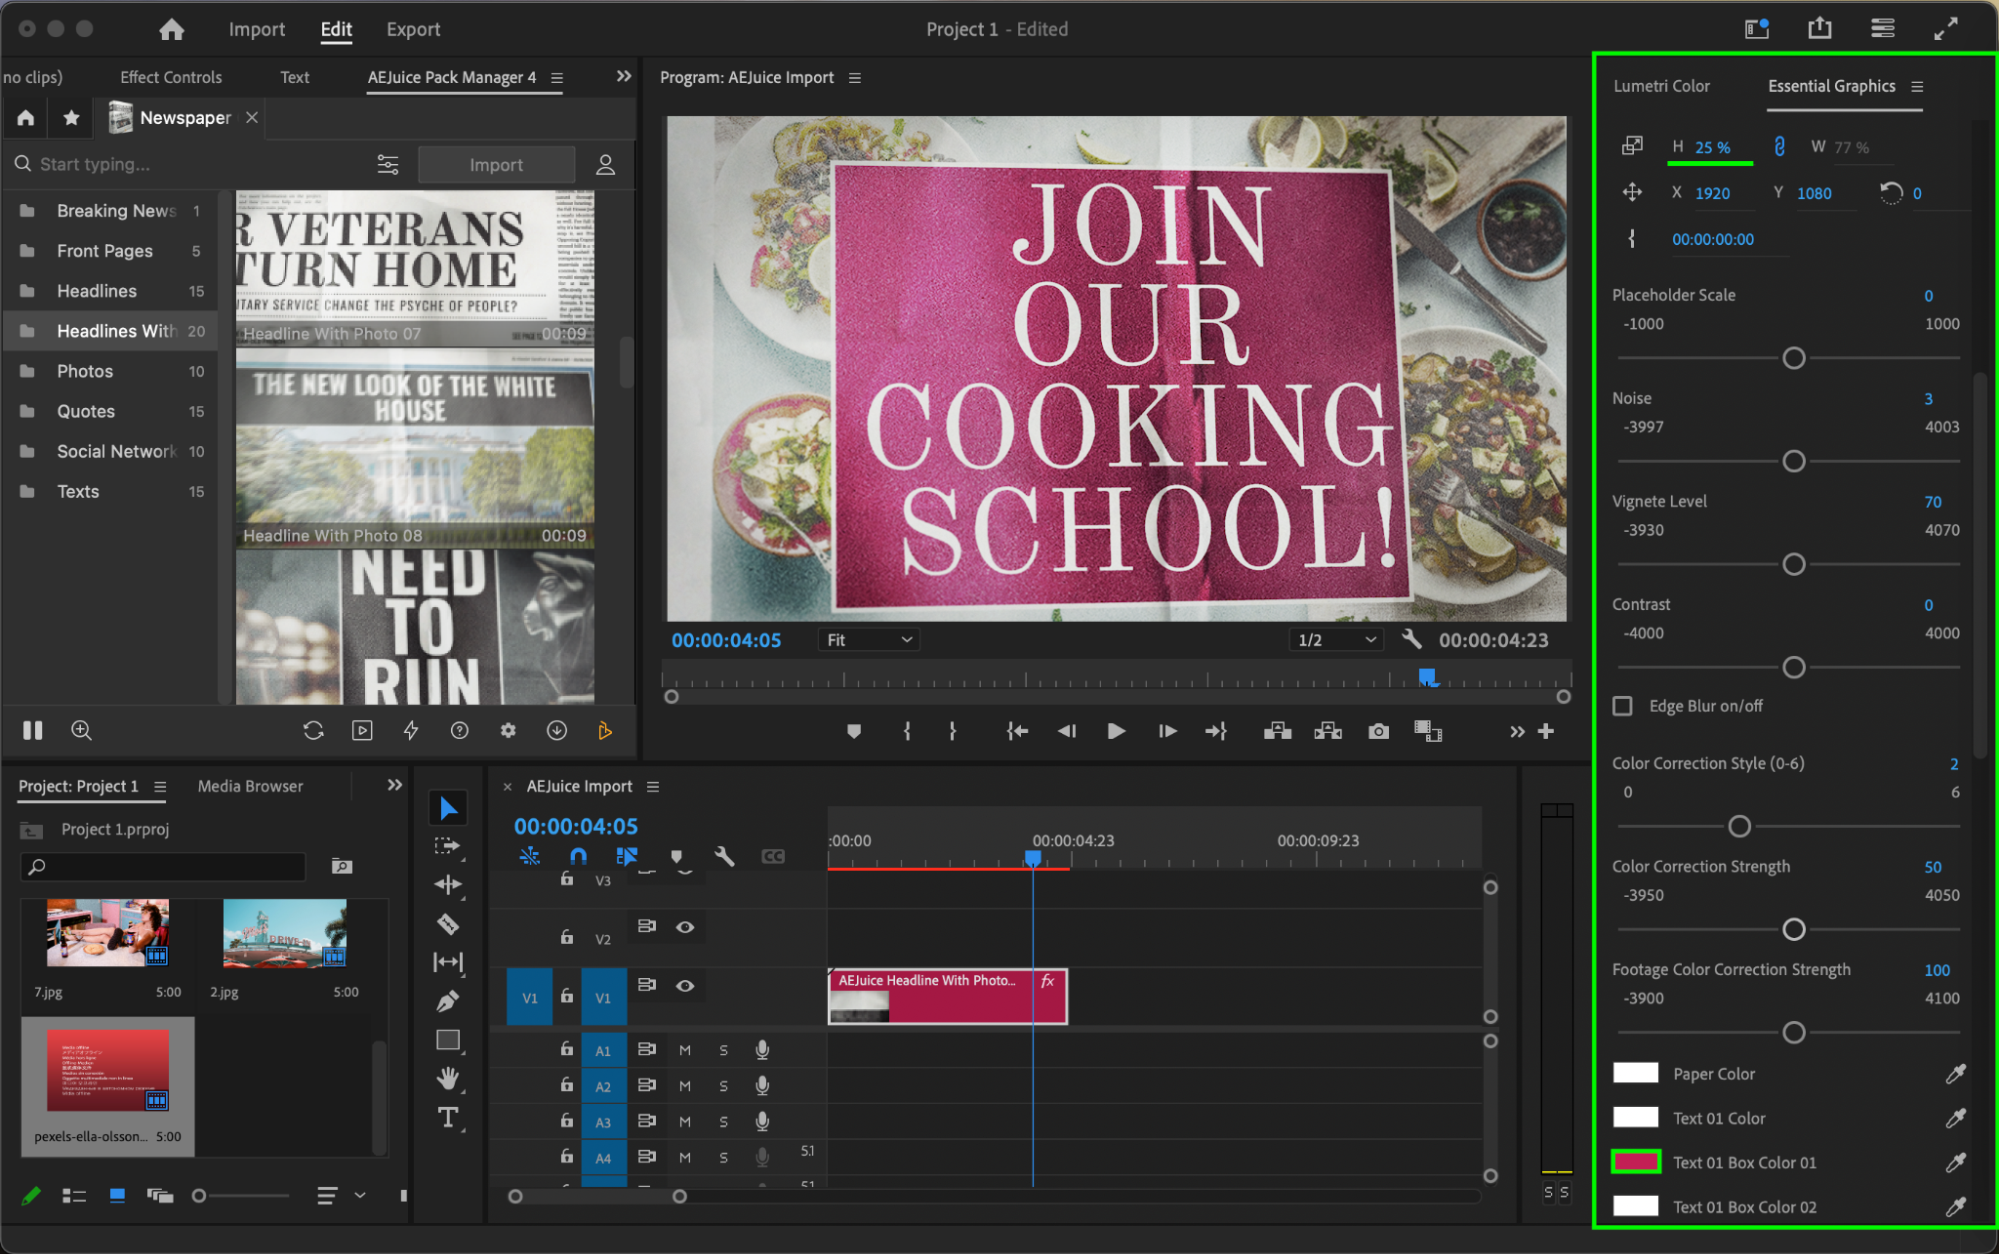Toggle V1 track output eye
The image size is (1999, 1255).
click(685, 985)
